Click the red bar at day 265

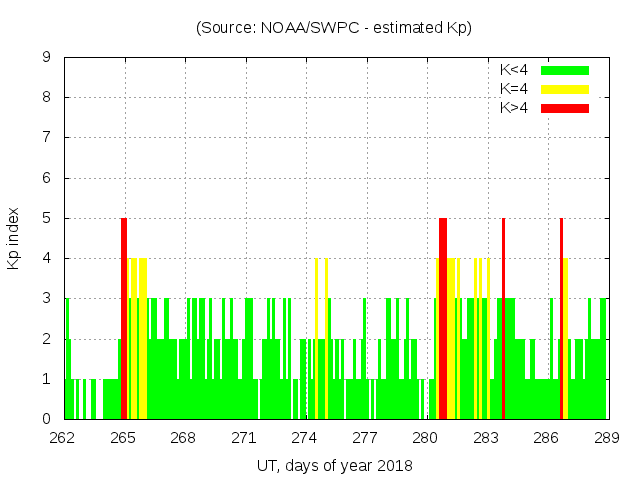pos(124,318)
